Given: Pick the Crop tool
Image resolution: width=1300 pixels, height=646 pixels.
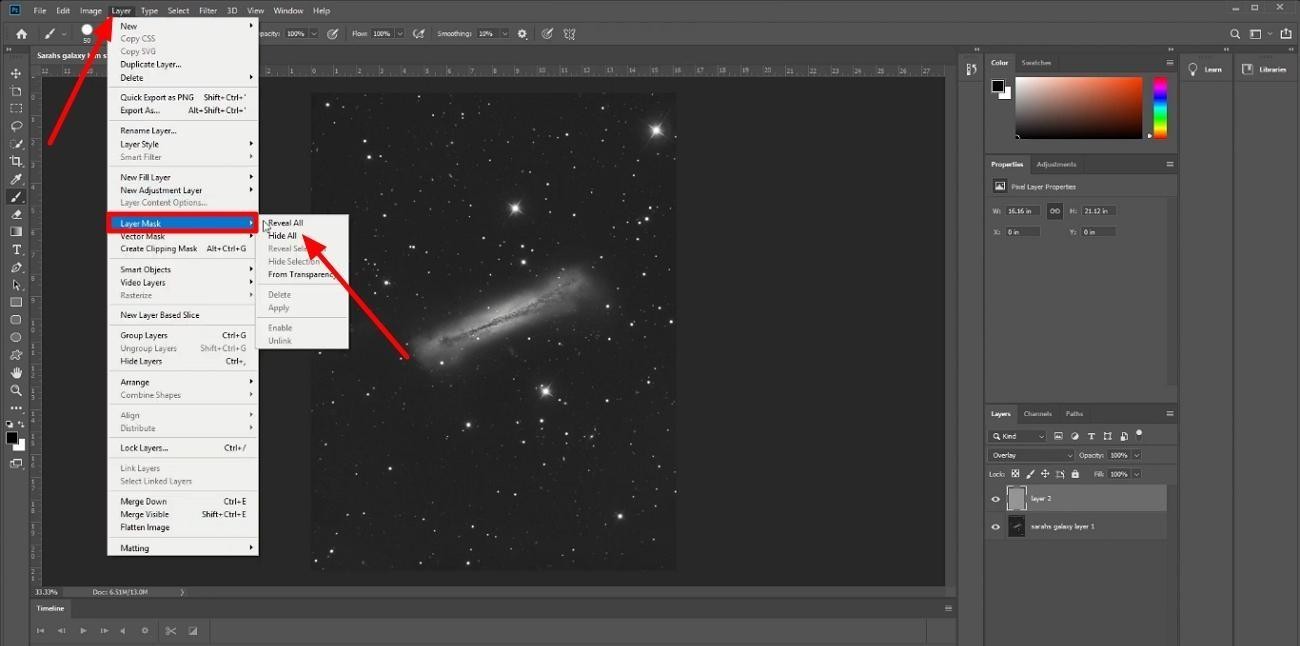Looking at the screenshot, I should [x=16, y=161].
